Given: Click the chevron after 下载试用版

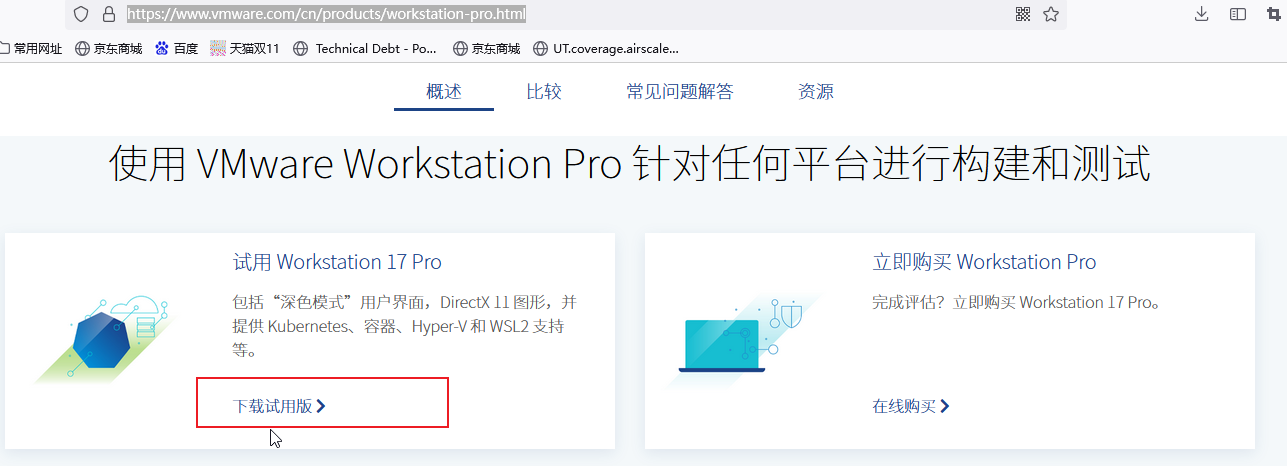Looking at the screenshot, I should [321, 406].
